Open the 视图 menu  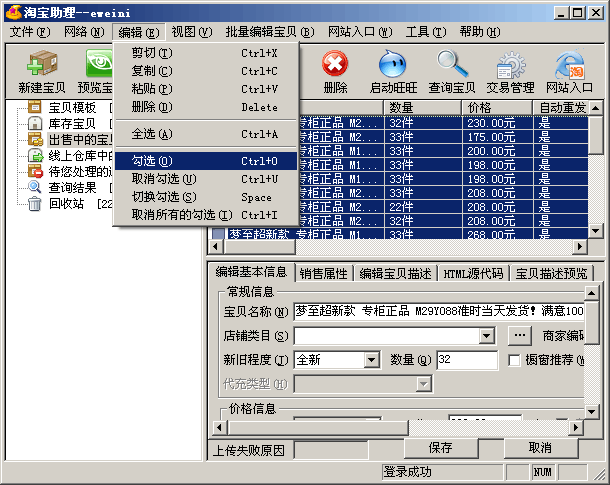coord(192,32)
